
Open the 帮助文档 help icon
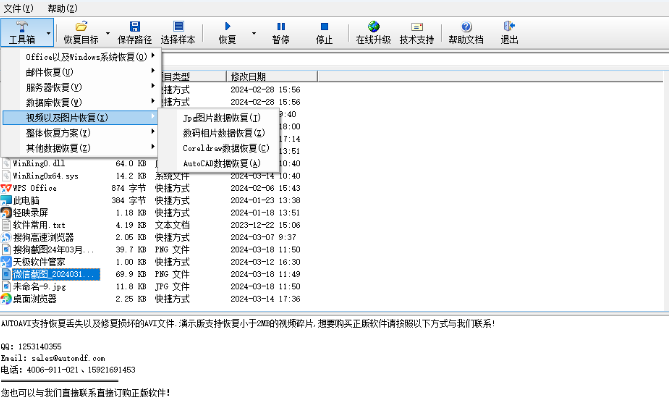(465, 26)
